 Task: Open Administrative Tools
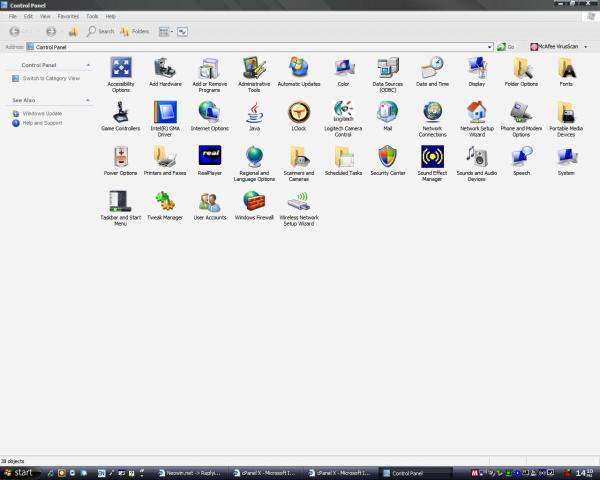coord(254,75)
